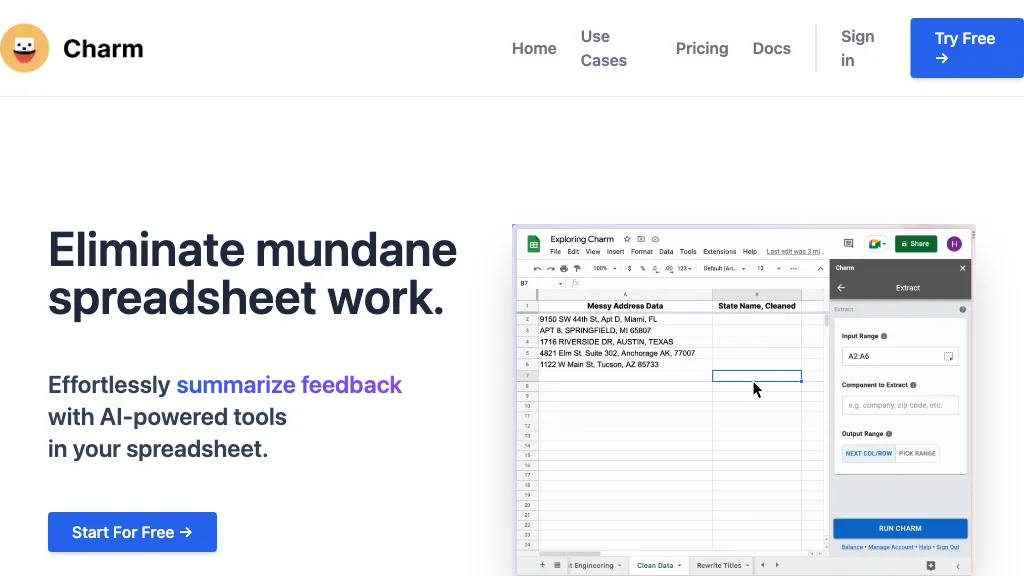Click the add sheet plus icon
The image size is (1024, 576).
543,565
